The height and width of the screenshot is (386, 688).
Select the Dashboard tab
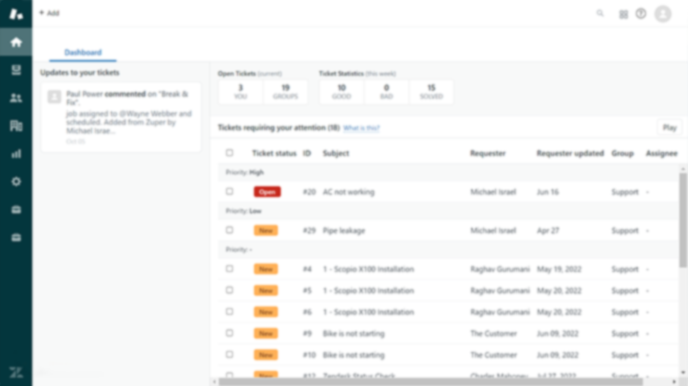[x=83, y=52]
